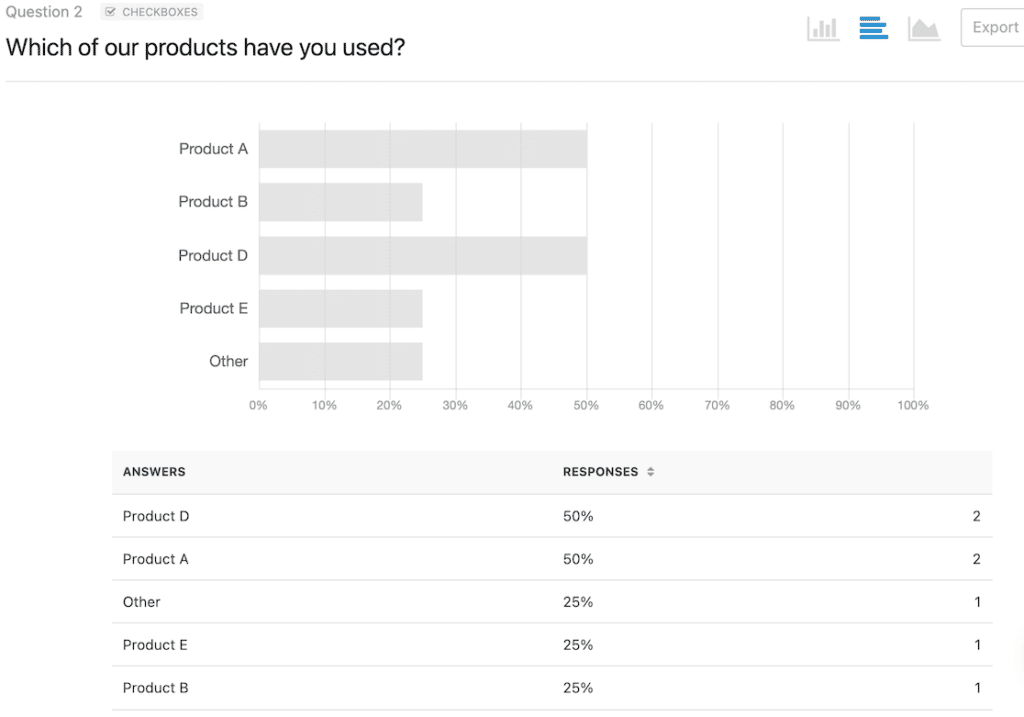Click the Question 2 label
Image resolution: width=1024 pixels, height=717 pixels.
click(x=43, y=11)
